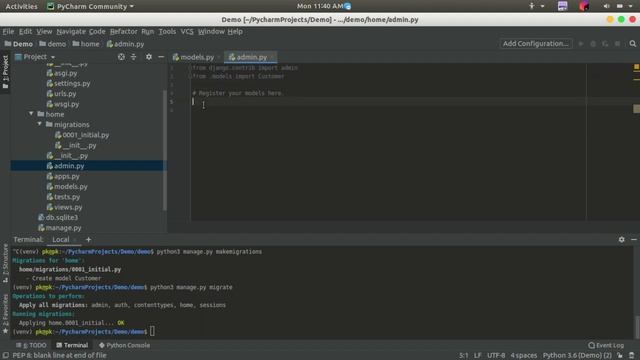Collapse the migrations folder
The height and width of the screenshot is (360, 640).
tap(40, 124)
